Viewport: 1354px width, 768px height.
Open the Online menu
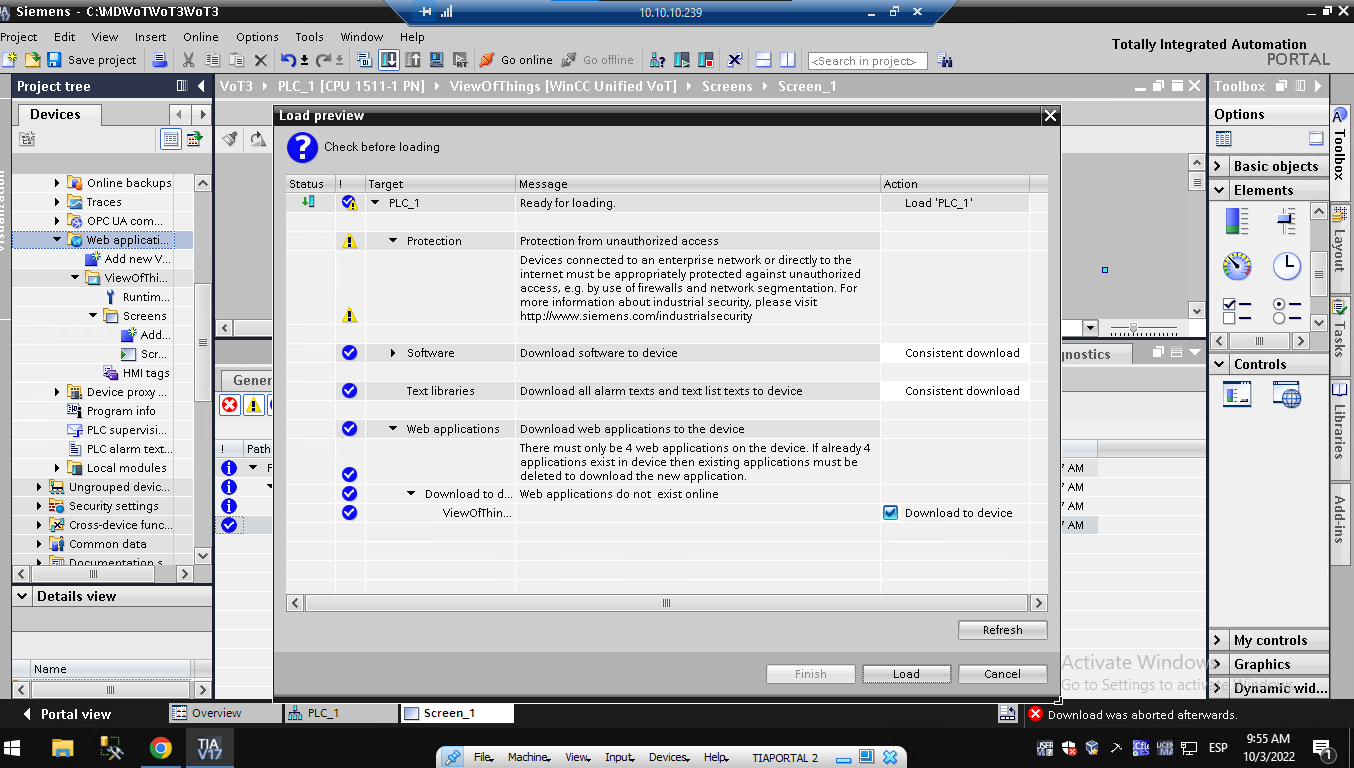[201, 37]
